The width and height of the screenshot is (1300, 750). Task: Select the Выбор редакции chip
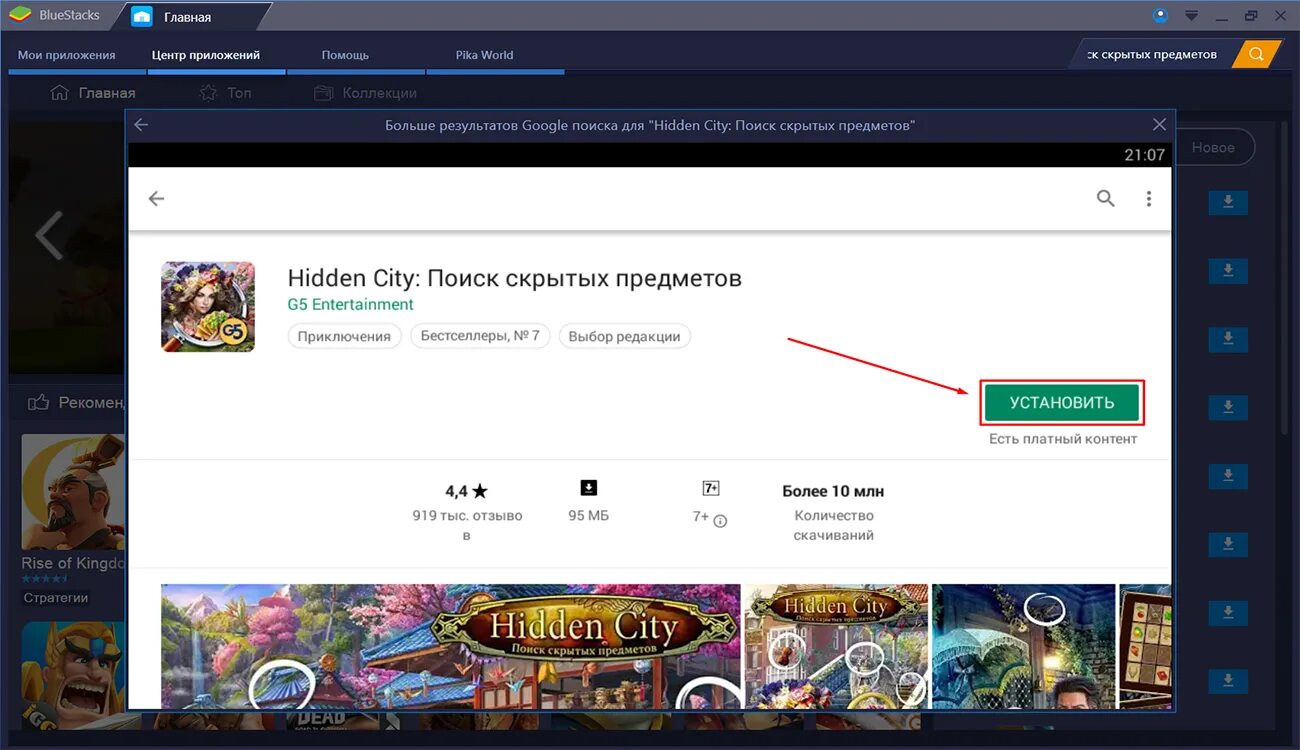[624, 336]
